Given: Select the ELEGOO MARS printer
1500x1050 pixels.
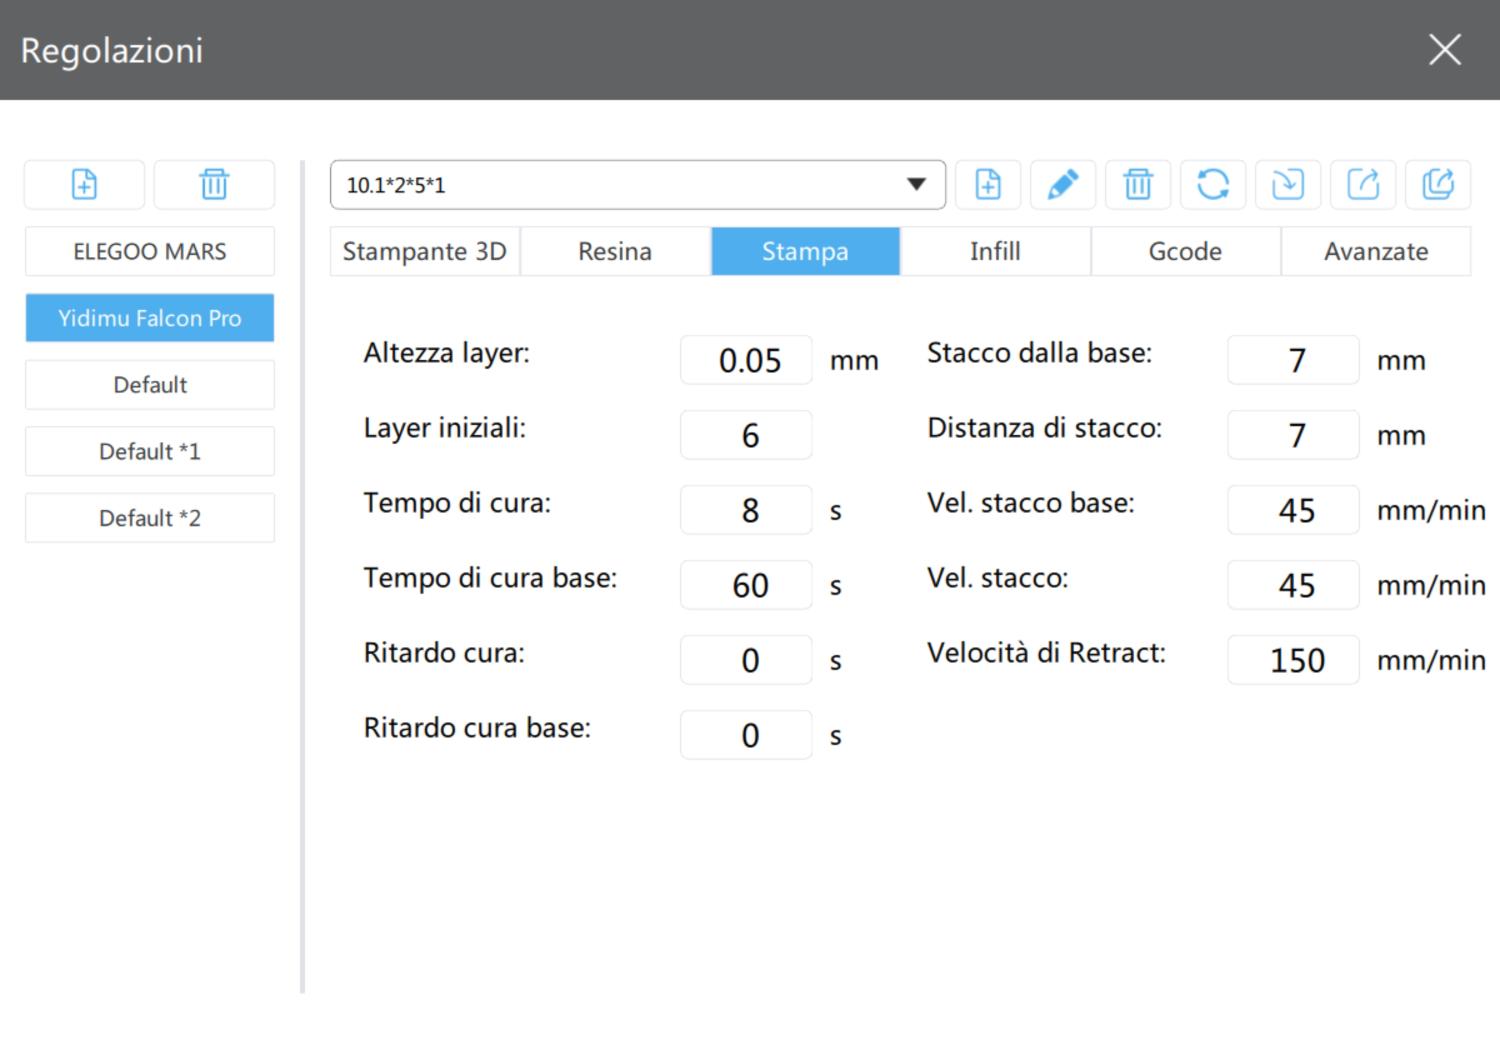Looking at the screenshot, I should pos(150,251).
